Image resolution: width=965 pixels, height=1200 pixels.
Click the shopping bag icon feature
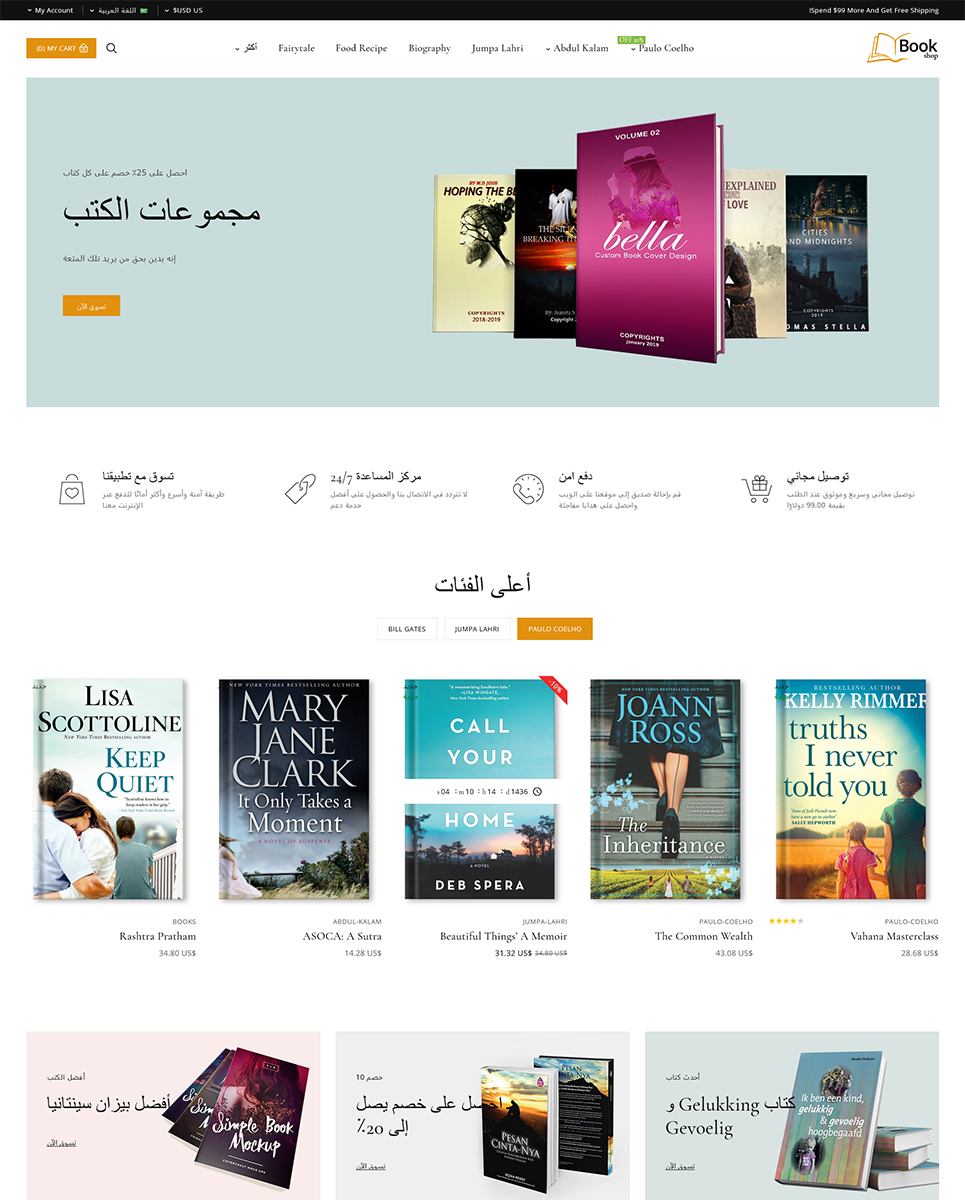tap(73, 490)
